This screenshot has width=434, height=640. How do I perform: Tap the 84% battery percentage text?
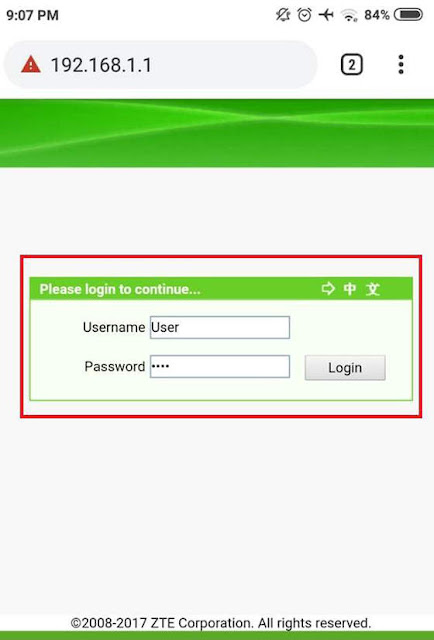(377, 15)
